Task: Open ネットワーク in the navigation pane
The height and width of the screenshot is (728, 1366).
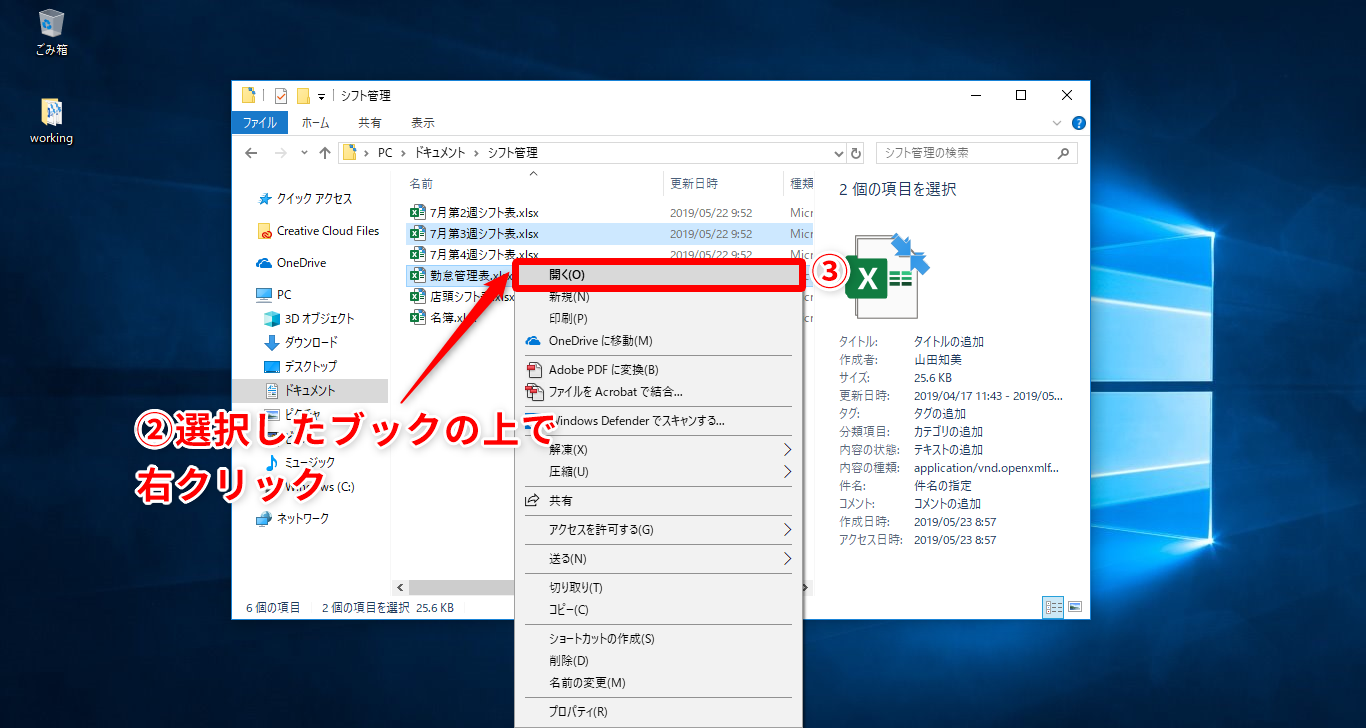Action: (293, 519)
